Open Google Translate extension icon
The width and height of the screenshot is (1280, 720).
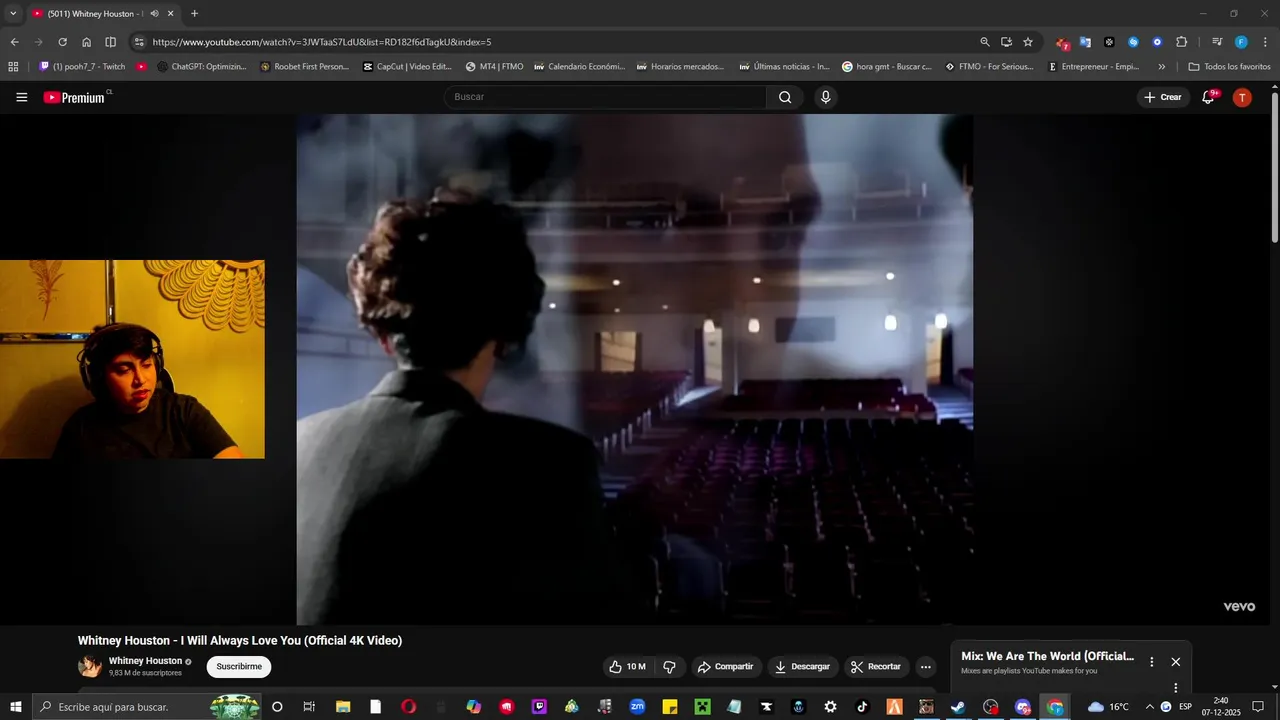coord(1085,42)
